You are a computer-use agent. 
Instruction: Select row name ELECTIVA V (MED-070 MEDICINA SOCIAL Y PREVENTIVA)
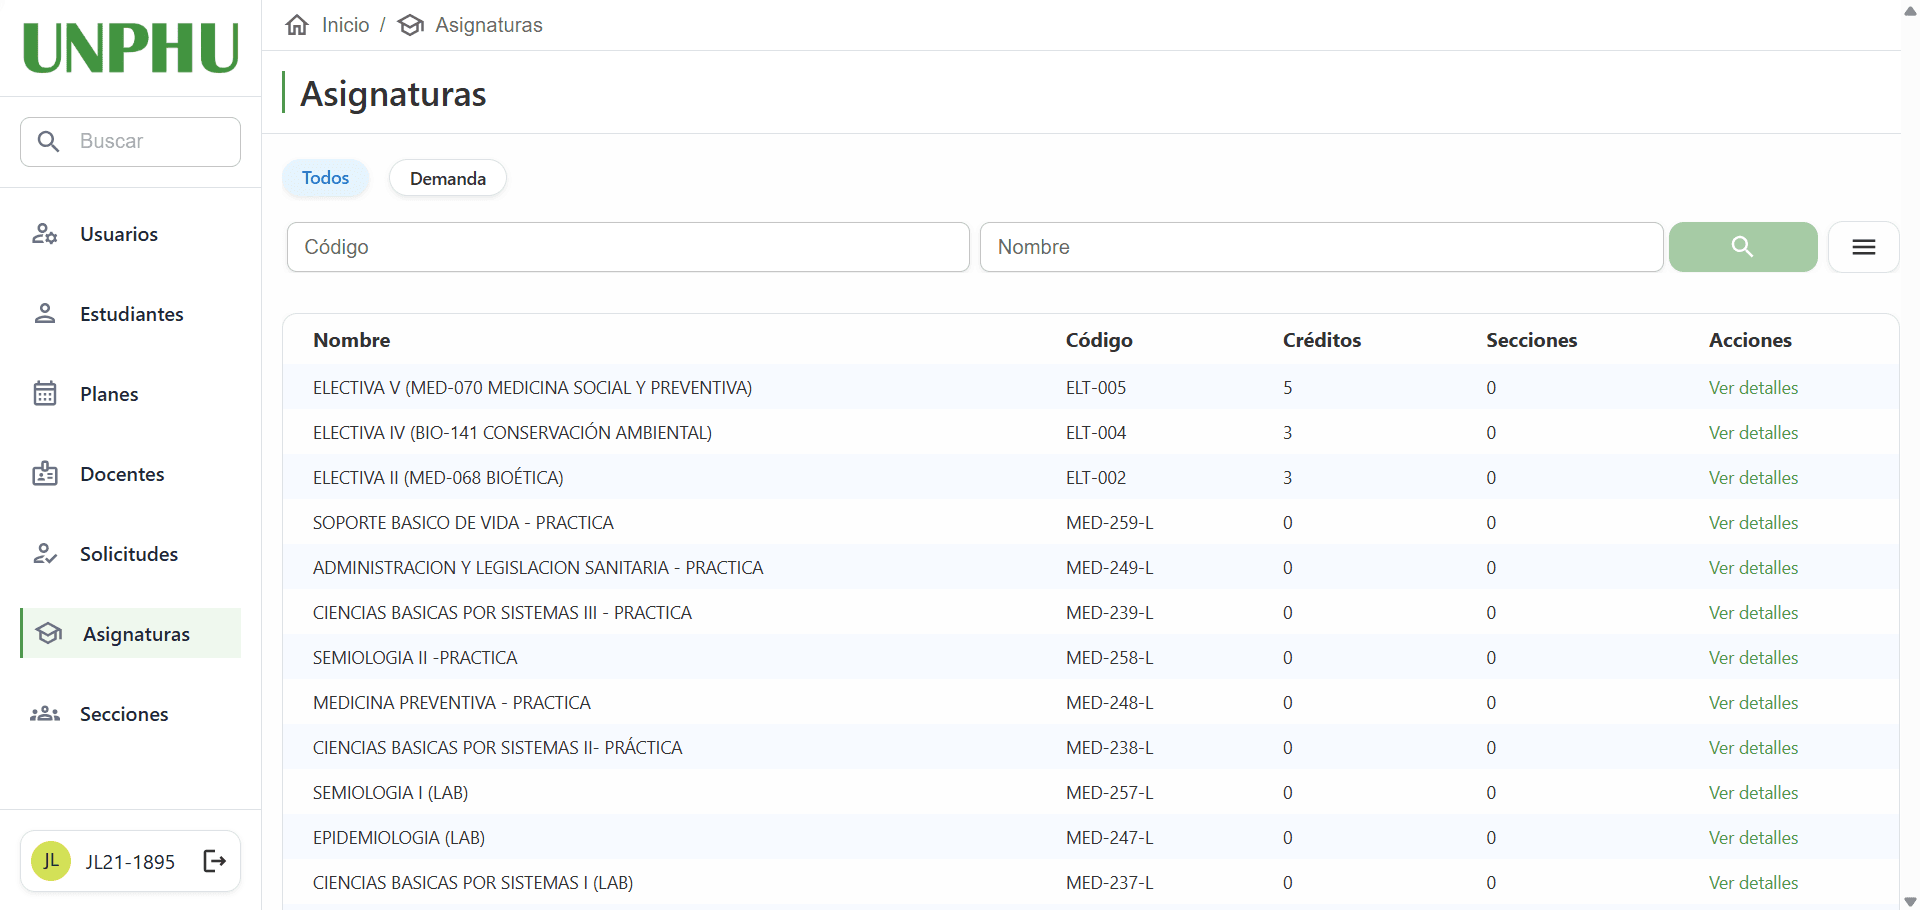point(532,388)
